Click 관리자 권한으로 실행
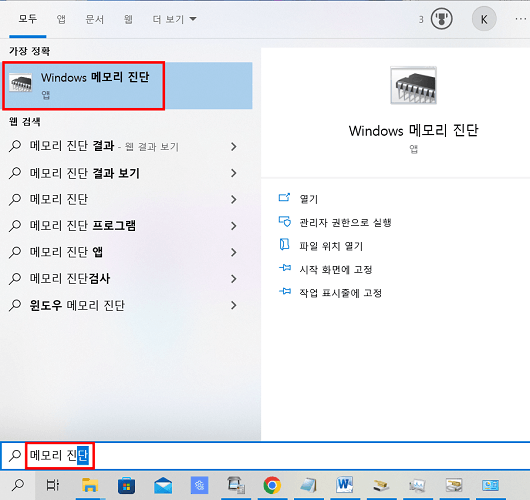This screenshot has width=530, height=500. click(345, 222)
